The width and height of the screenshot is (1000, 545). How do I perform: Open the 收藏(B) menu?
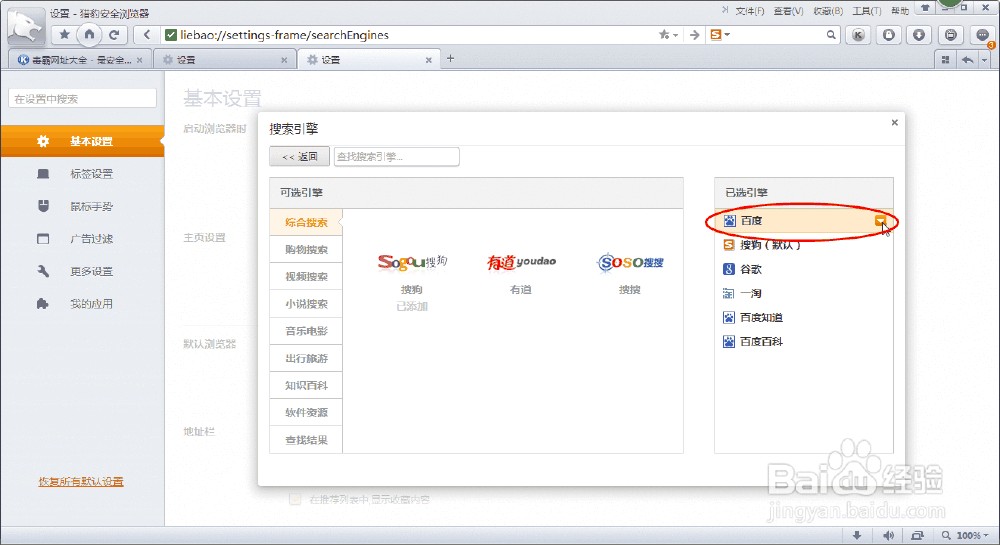click(828, 11)
